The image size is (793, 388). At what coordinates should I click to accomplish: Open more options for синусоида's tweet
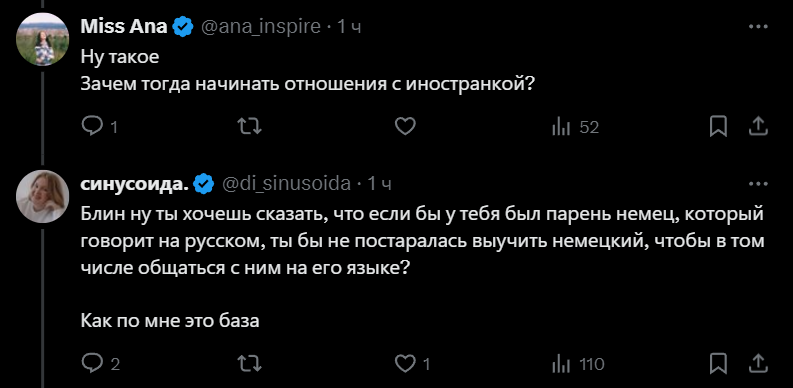coord(758,184)
